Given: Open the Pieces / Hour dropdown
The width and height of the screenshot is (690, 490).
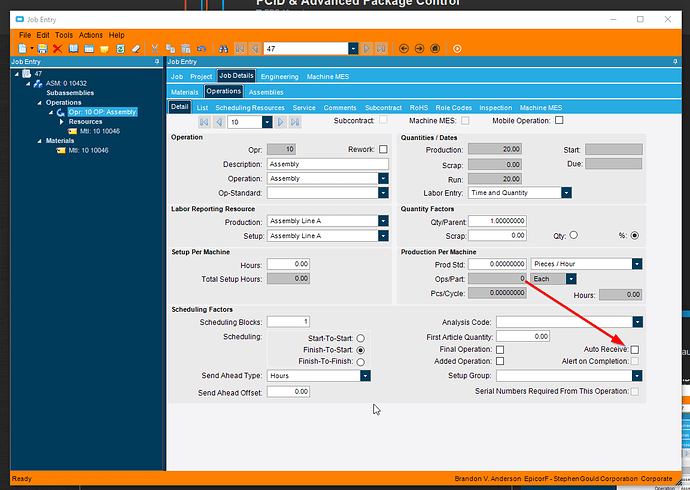Looking at the screenshot, I should click(637, 264).
